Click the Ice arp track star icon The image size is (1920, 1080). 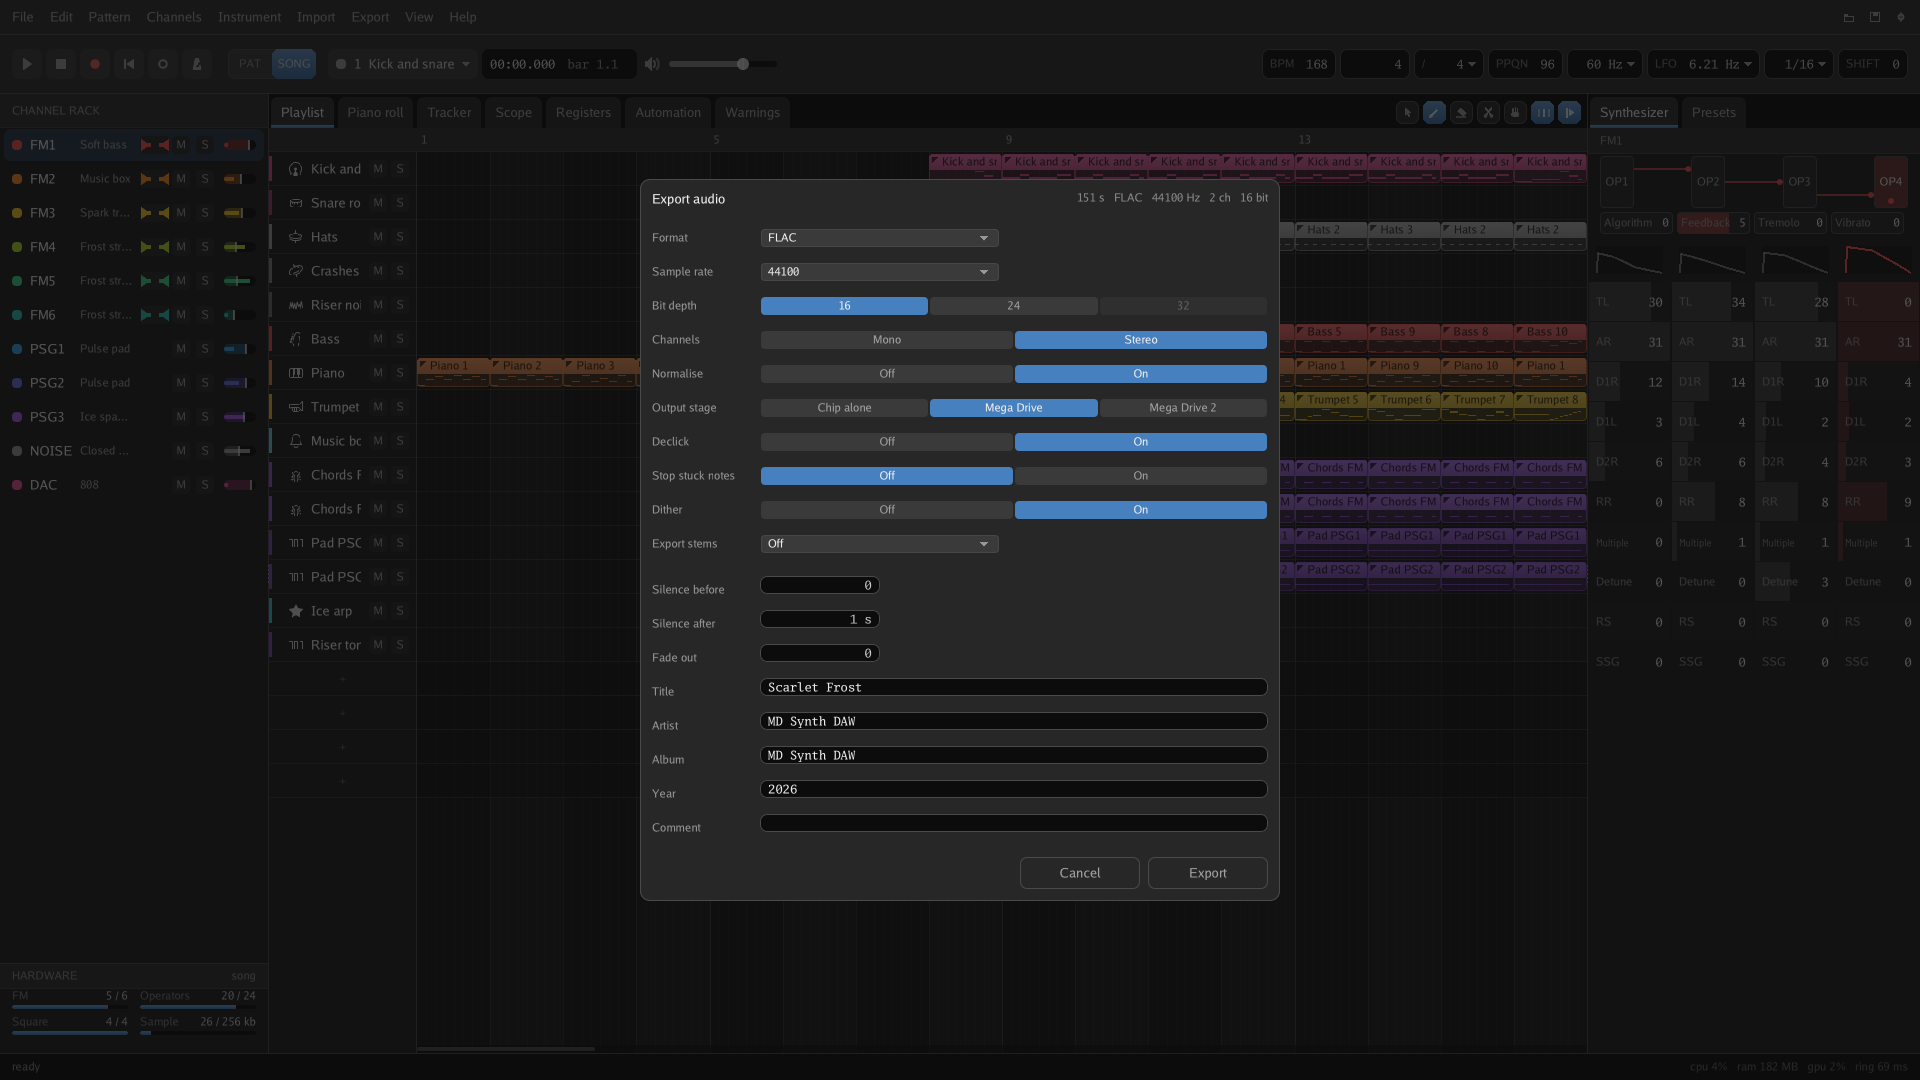coord(296,611)
